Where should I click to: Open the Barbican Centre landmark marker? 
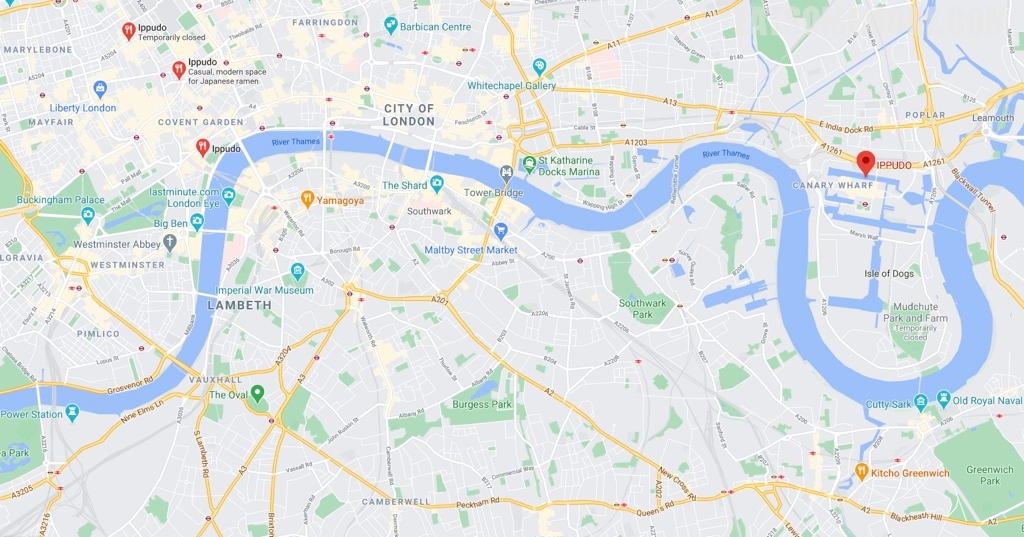[391, 26]
